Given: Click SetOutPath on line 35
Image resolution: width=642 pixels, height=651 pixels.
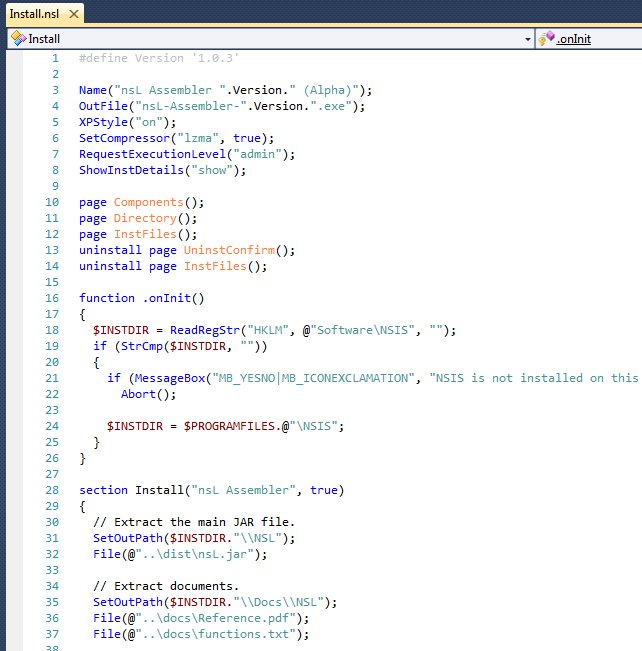Looking at the screenshot, I should [x=128, y=602].
